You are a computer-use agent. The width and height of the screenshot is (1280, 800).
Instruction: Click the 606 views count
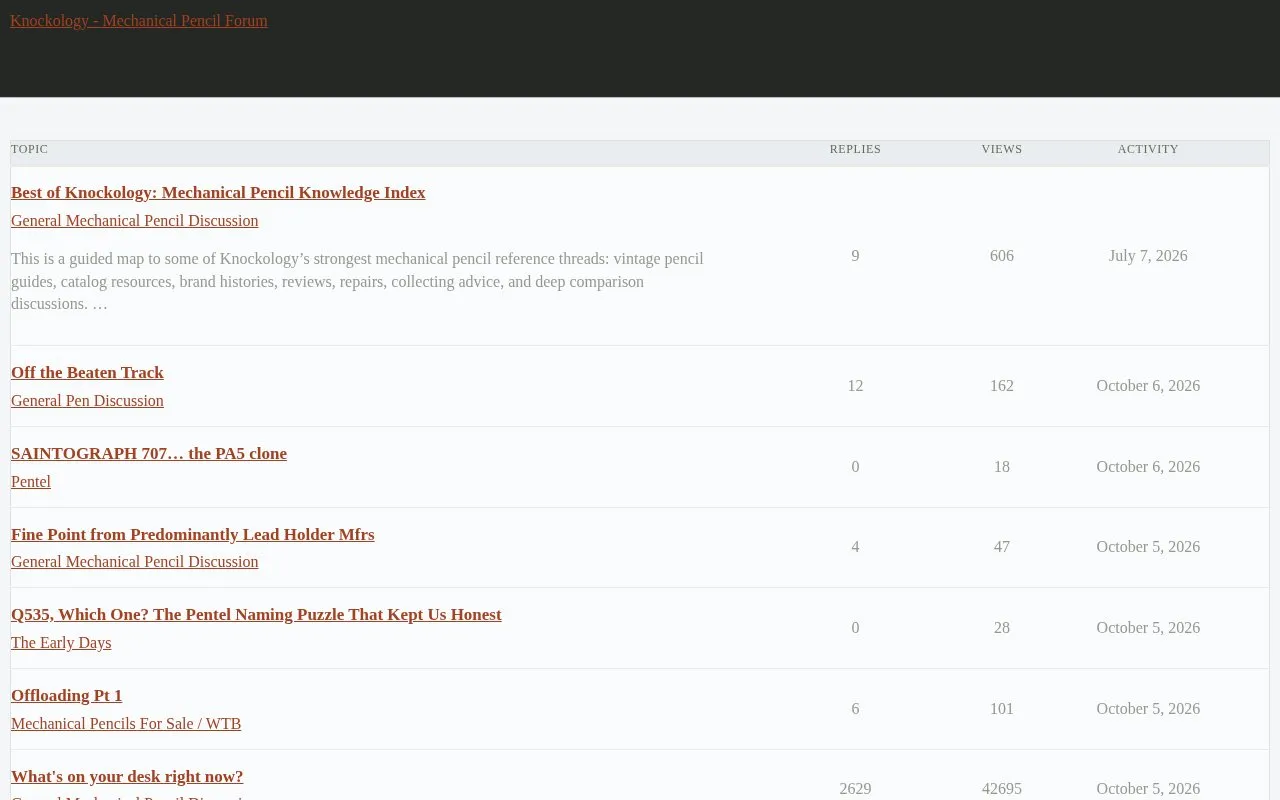tap(1002, 256)
